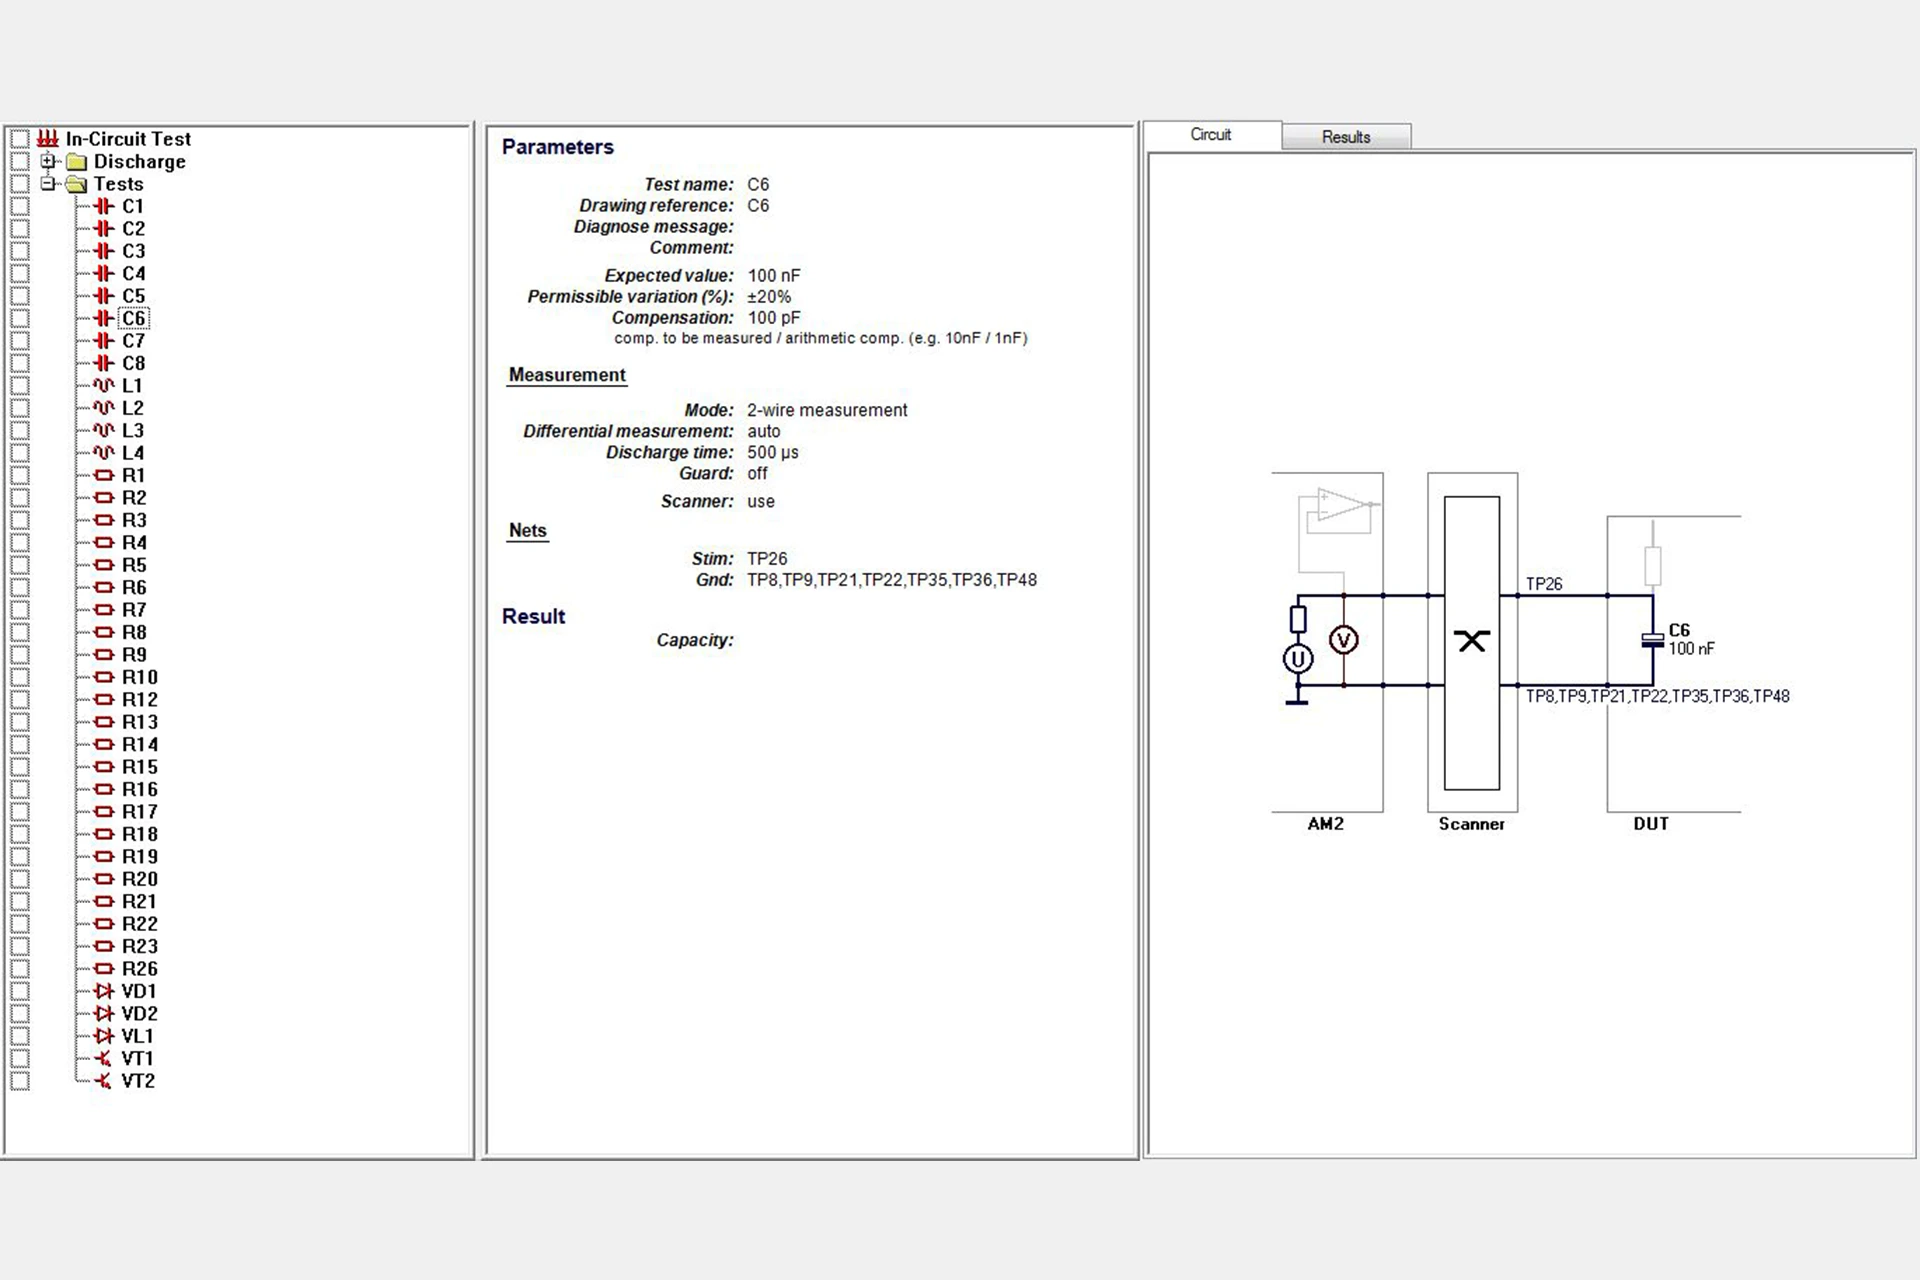Switch to the Results tab

[1345, 137]
